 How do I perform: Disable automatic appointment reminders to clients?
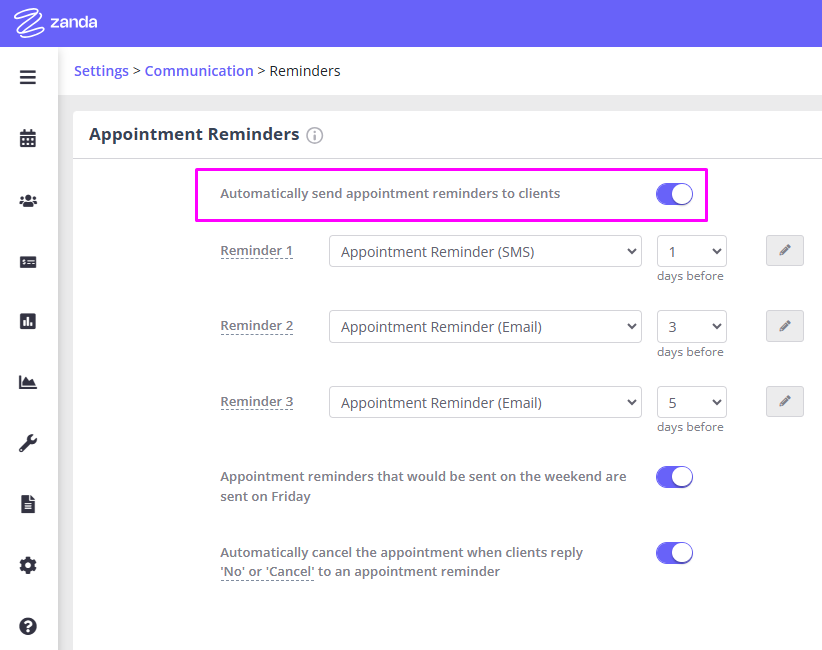point(674,194)
